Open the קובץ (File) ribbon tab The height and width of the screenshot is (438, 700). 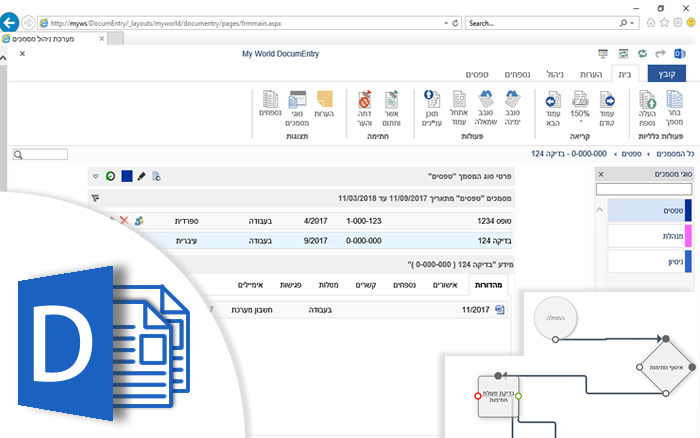[x=667, y=74]
